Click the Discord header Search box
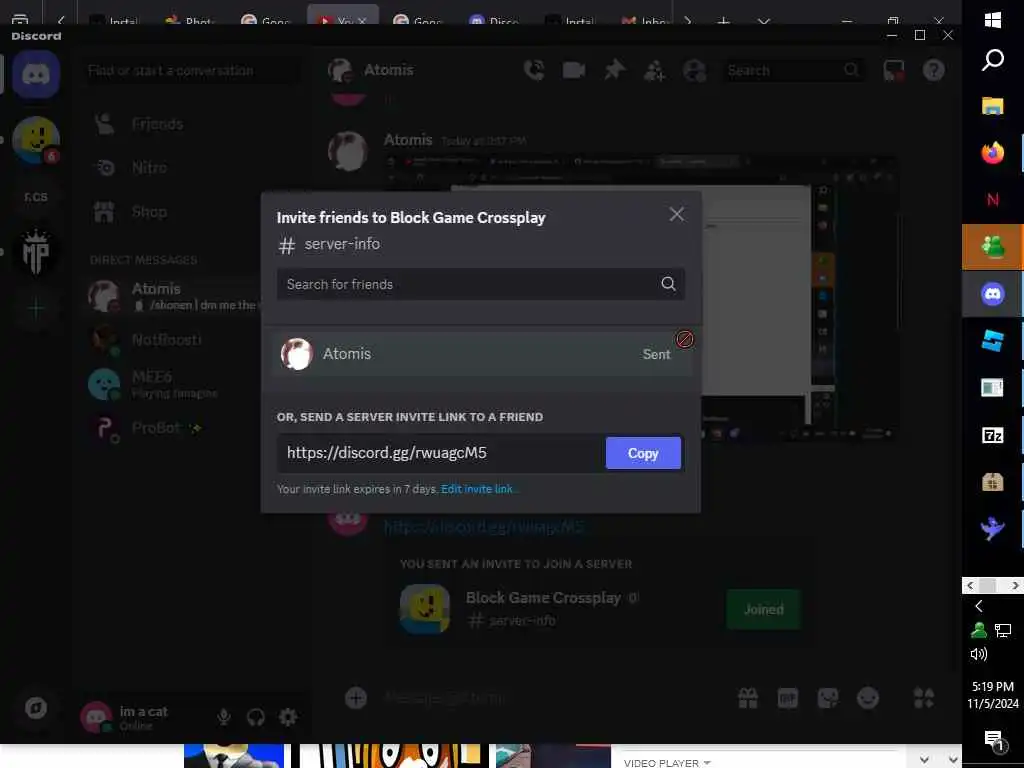 click(x=793, y=70)
